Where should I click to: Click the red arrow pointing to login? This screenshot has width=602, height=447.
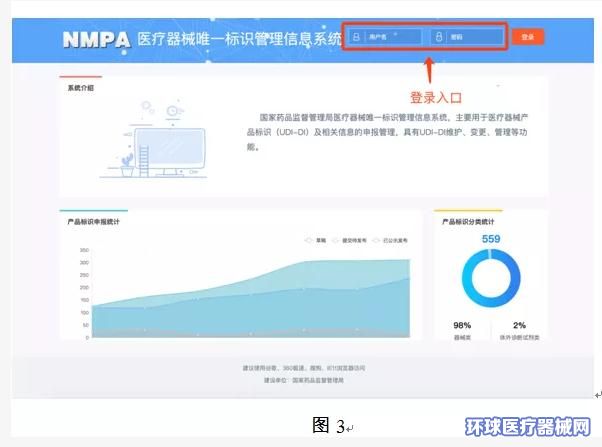click(x=429, y=69)
